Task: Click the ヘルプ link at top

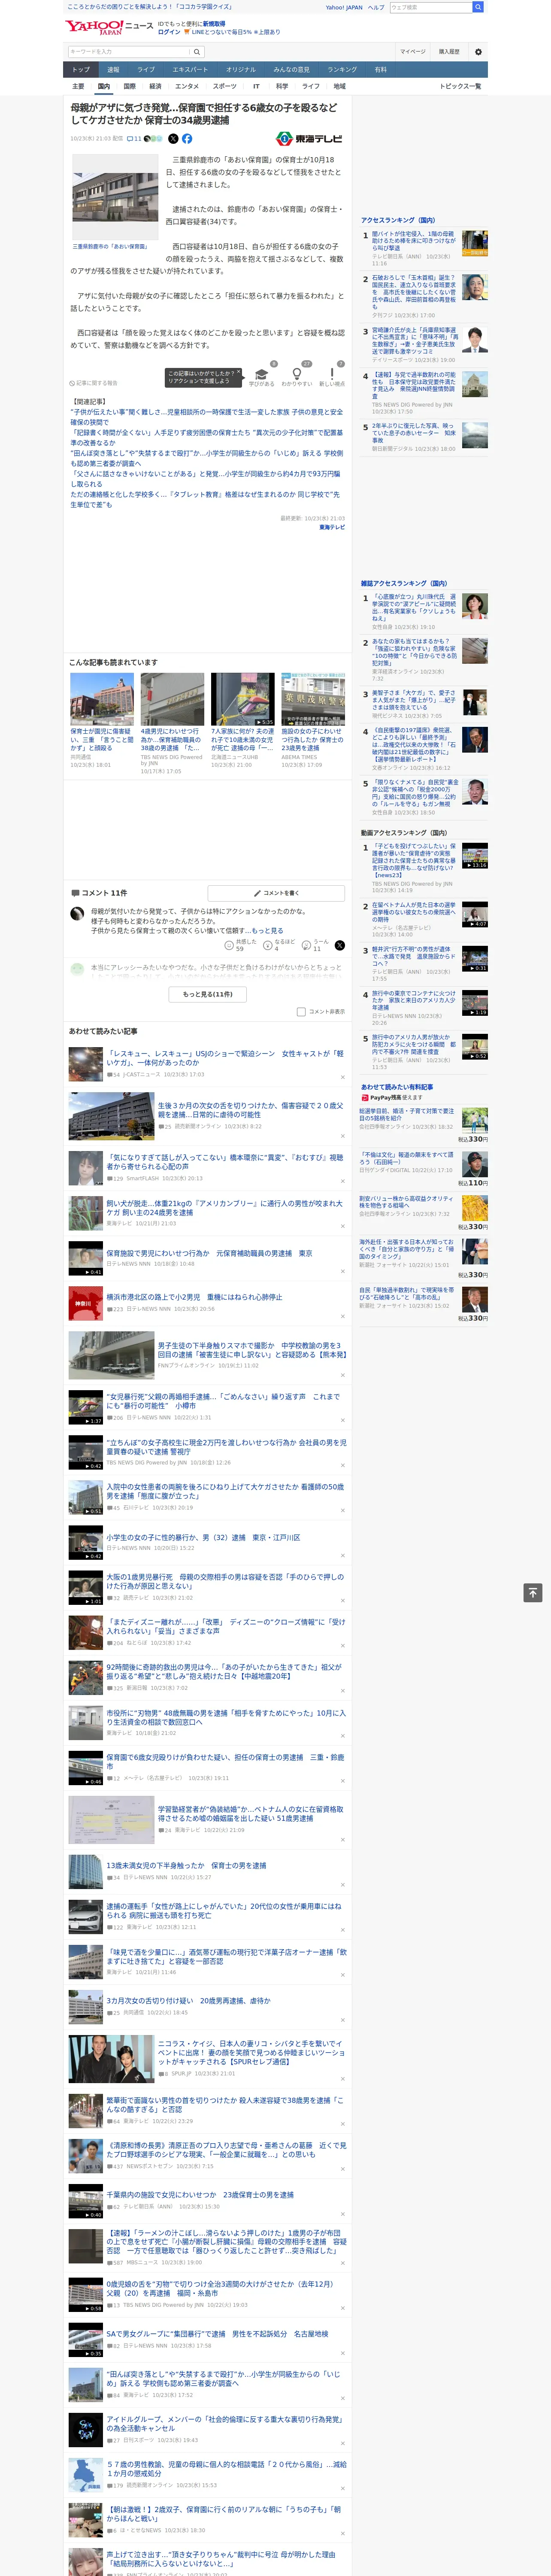Action: click(376, 7)
